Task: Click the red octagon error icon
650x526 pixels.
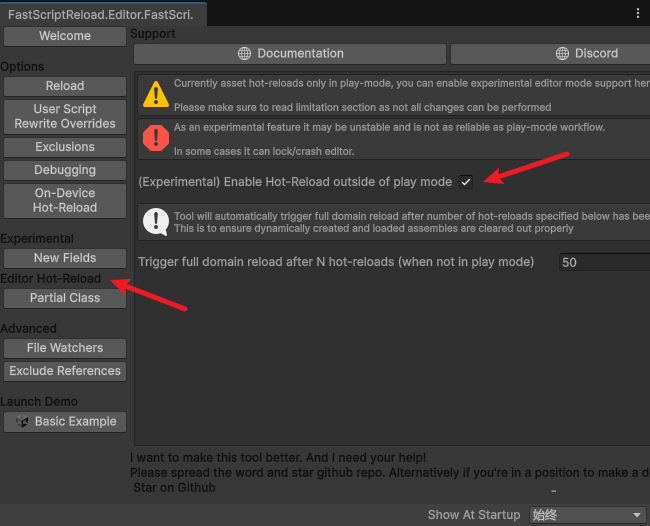Action: point(156,138)
